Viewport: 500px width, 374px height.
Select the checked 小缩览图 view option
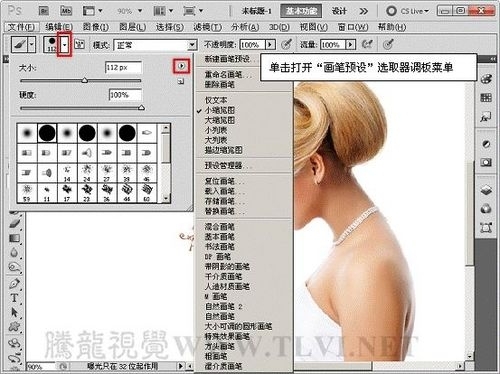[x=220, y=110]
